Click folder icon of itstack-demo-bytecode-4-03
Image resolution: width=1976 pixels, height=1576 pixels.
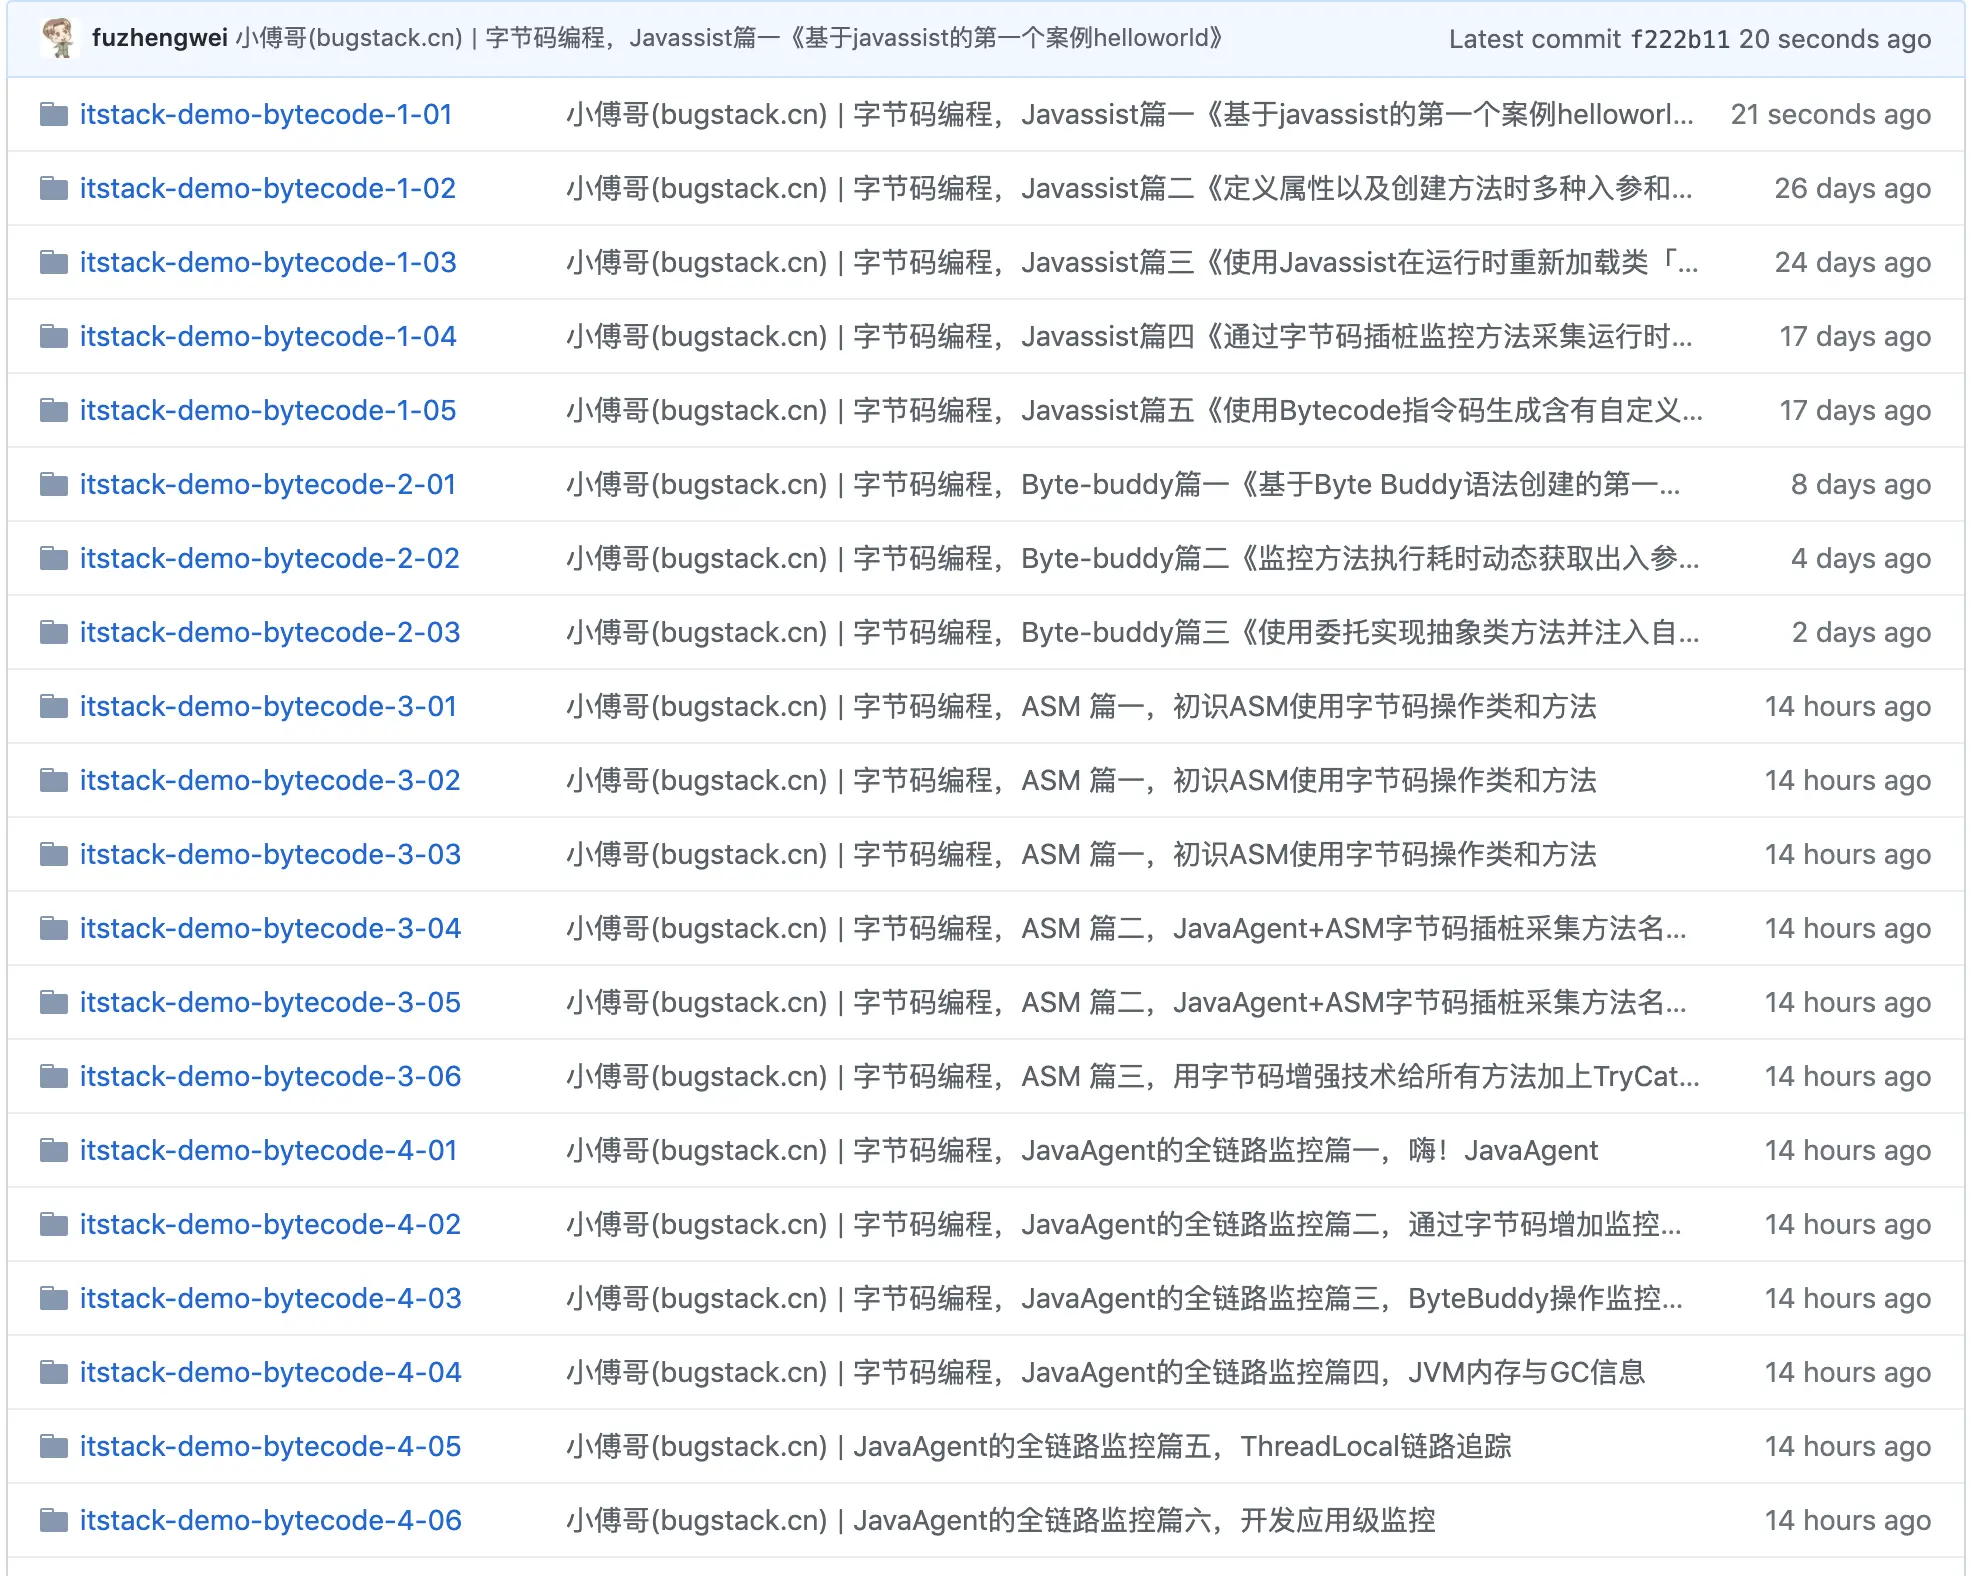point(54,1299)
